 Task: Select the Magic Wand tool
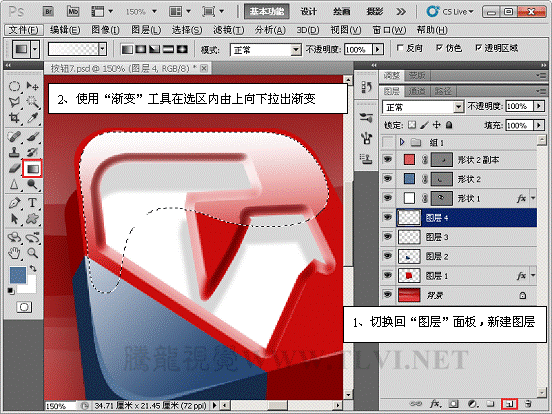click(32, 102)
